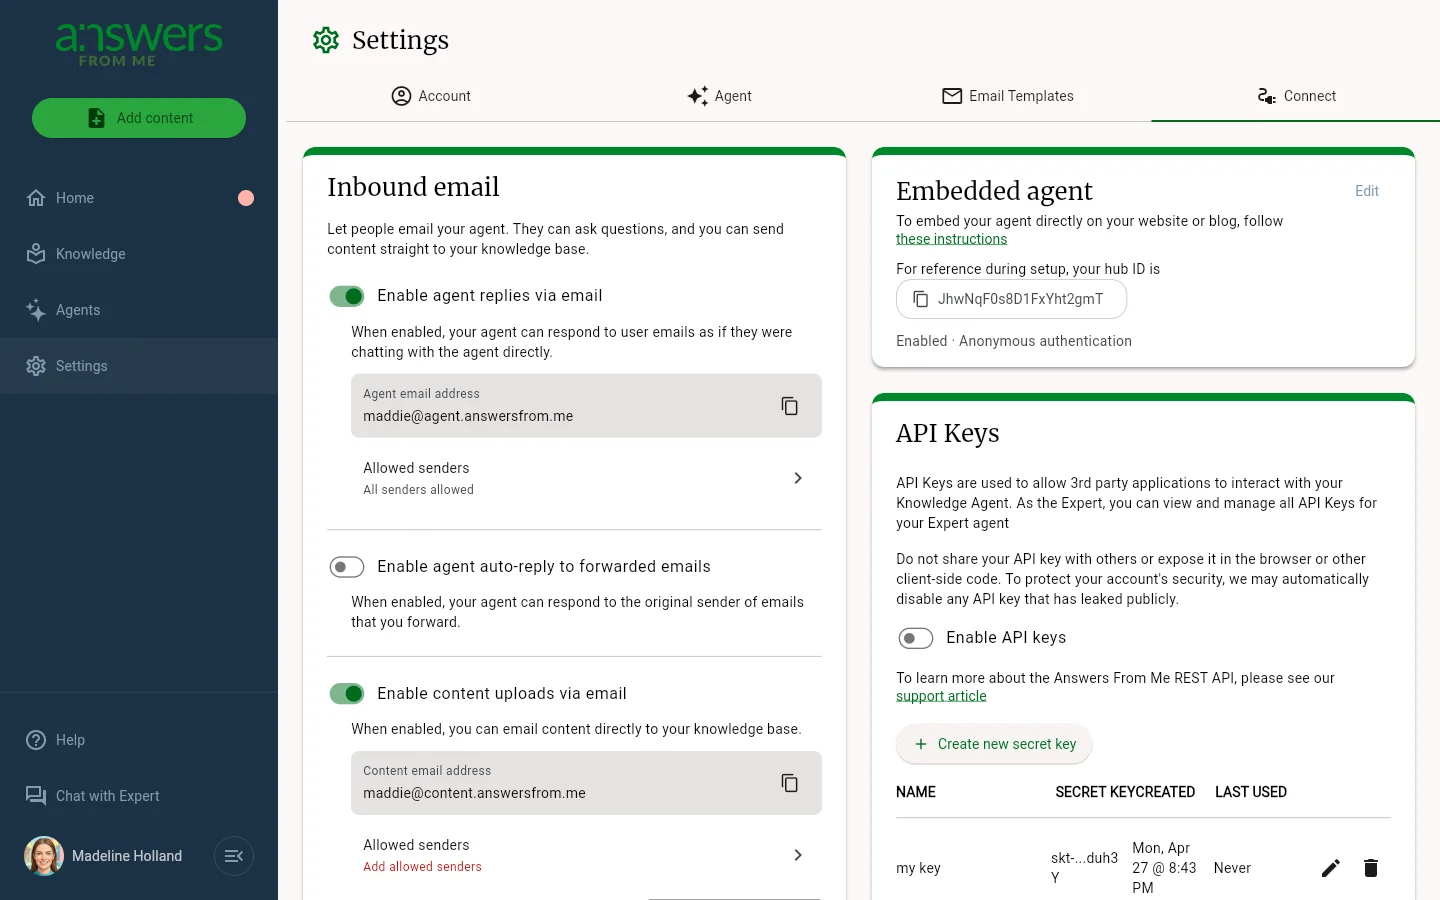Click the Chat with Expert chat icon
The width and height of the screenshot is (1440, 900).
(x=36, y=796)
